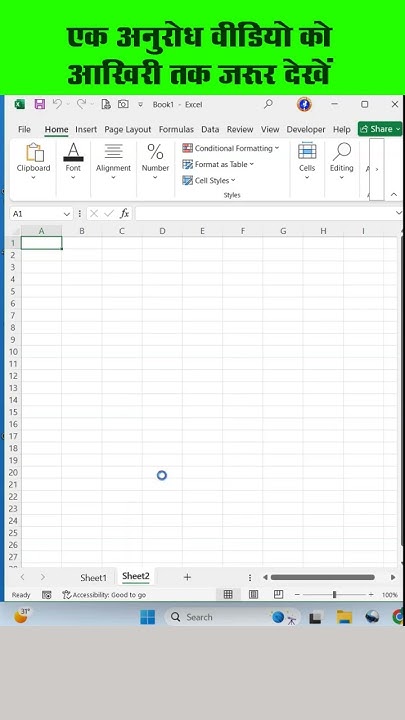Open the Data tab
The width and height of the screenshot is (405, 720).
210,129
